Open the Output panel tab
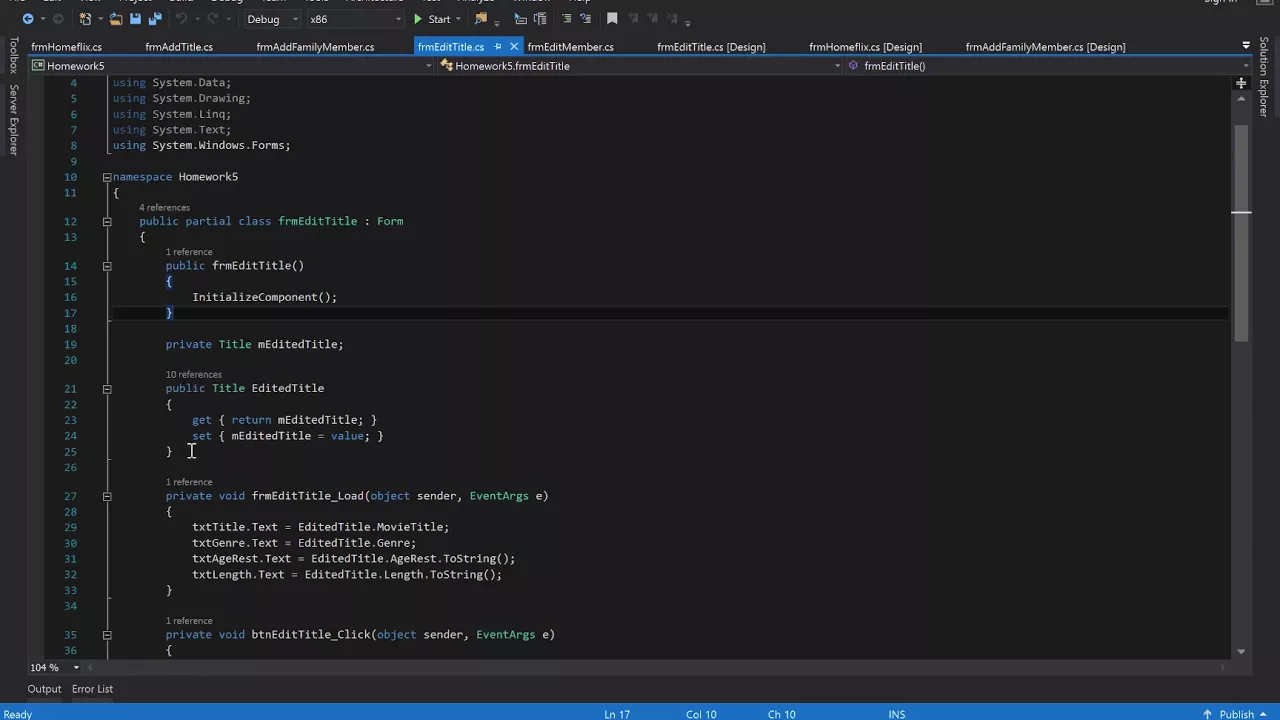 pos(44,689)
